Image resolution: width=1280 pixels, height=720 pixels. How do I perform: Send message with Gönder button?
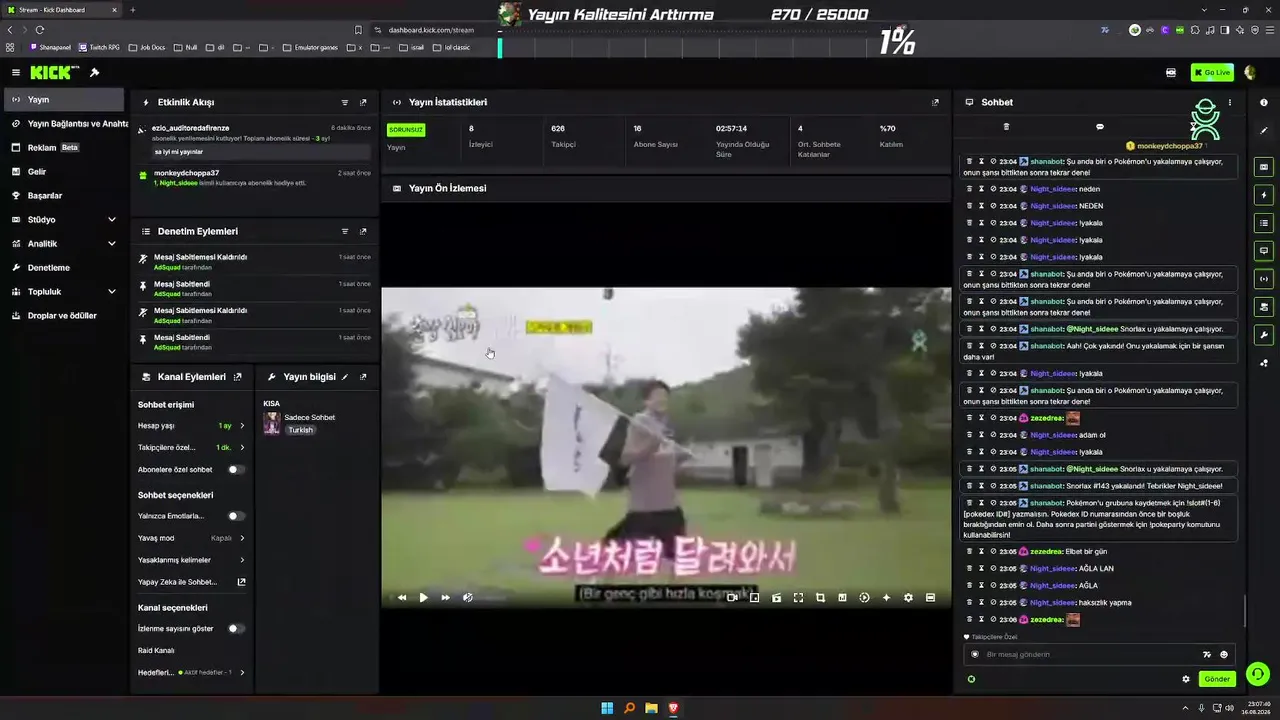tap(1217, 679)
